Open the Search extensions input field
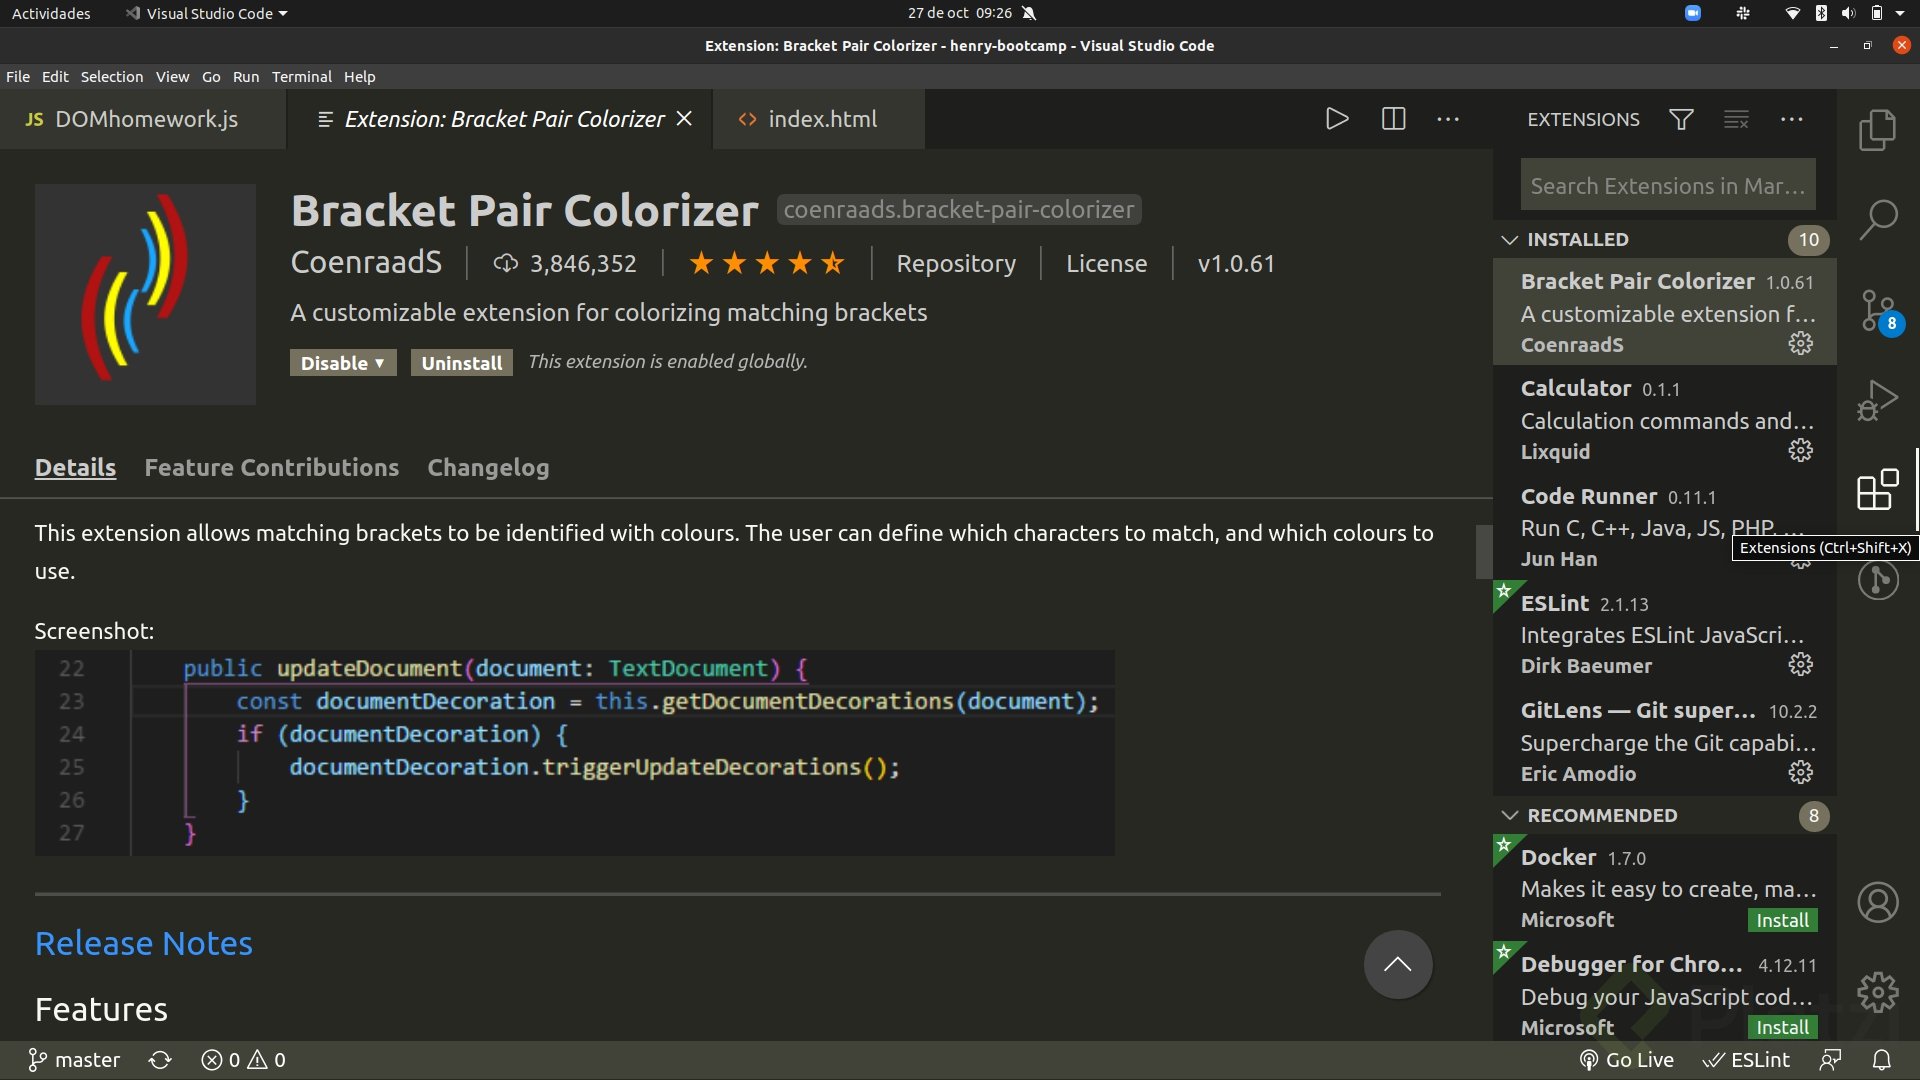Image resolution: width=1920 pixels, height=1080 pixels. (x=1668, y=185)
